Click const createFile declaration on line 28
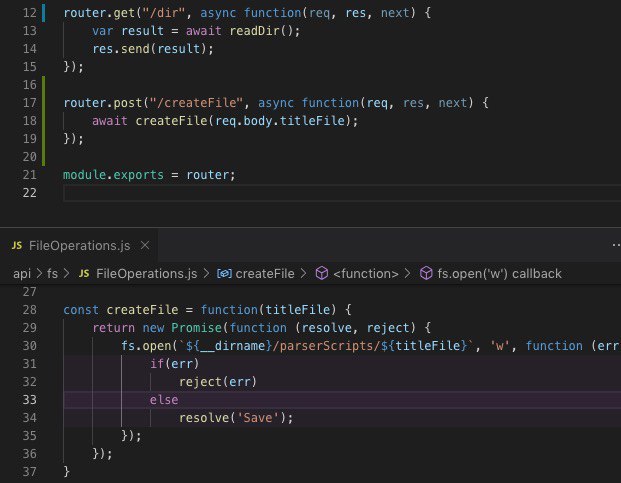The height and width of the screenshot is (483, 621). [x=121, y=310]
